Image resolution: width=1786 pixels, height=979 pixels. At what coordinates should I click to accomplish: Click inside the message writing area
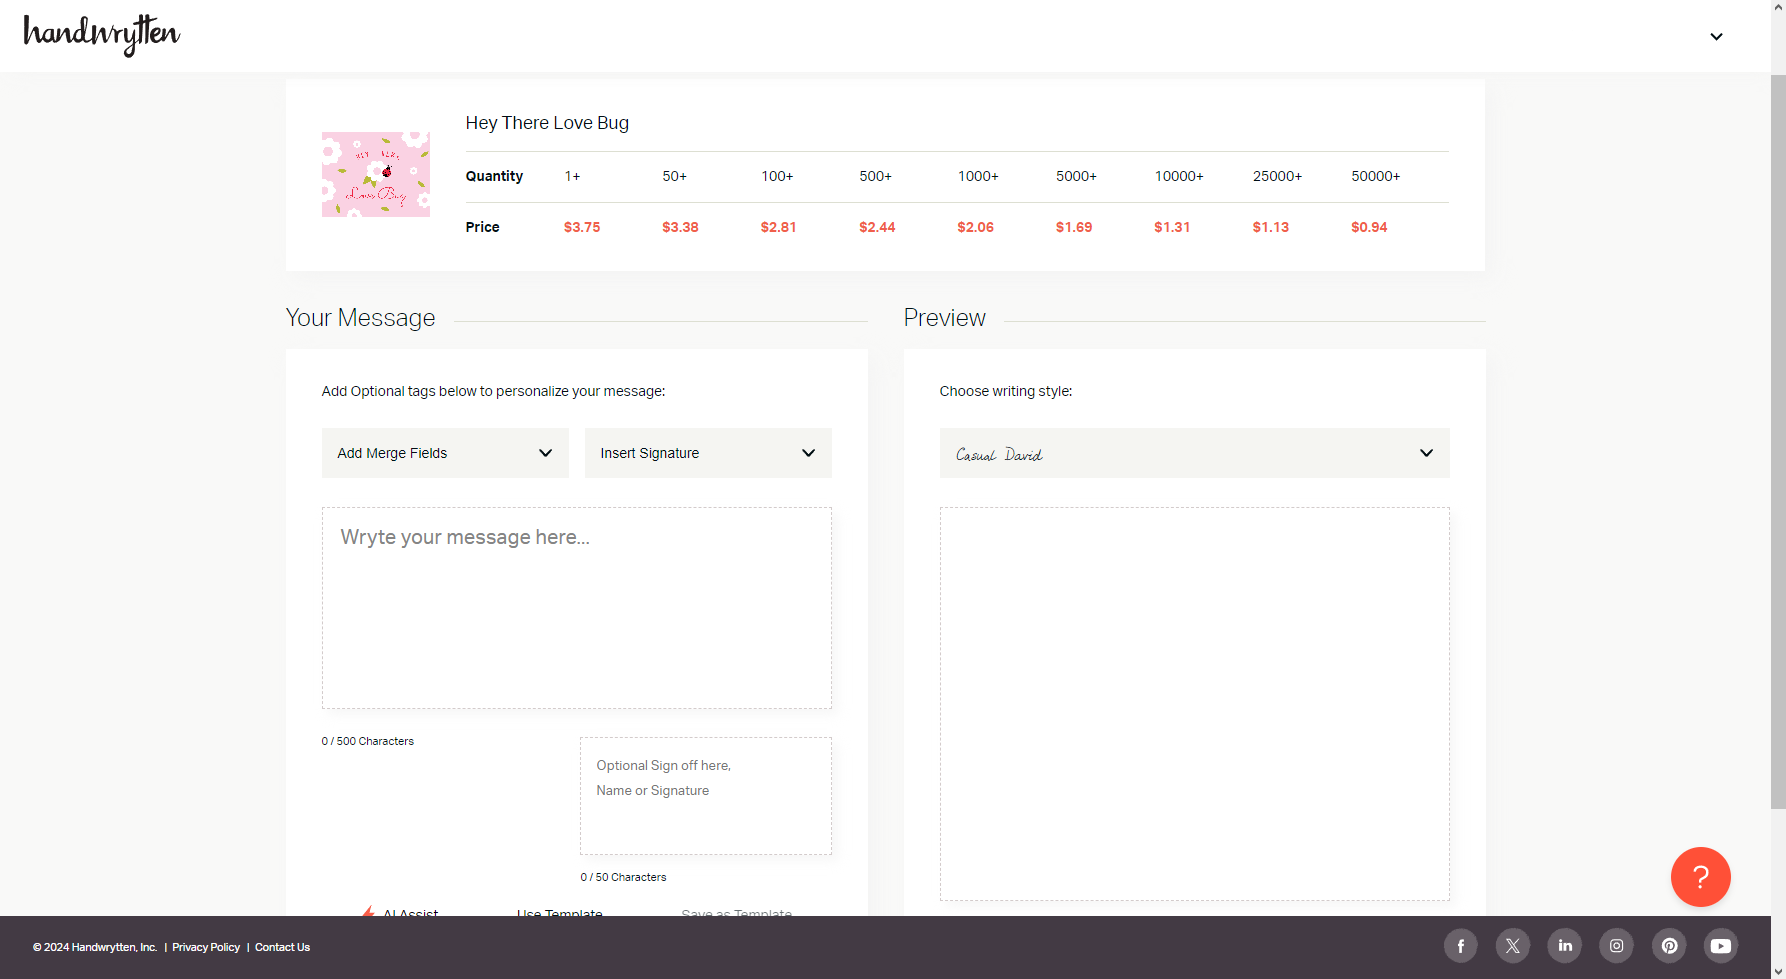576,607
